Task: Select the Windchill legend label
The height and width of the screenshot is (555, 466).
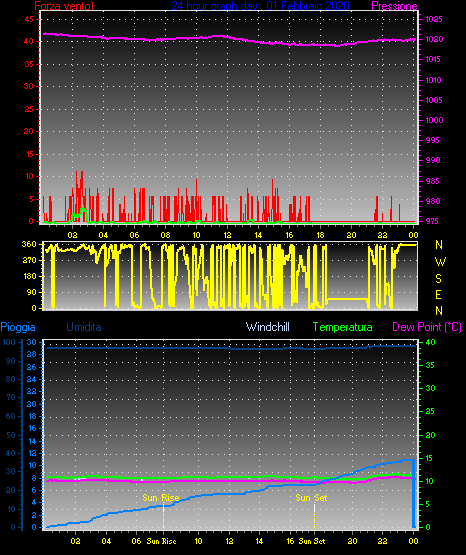Action: tap(268, 327)
